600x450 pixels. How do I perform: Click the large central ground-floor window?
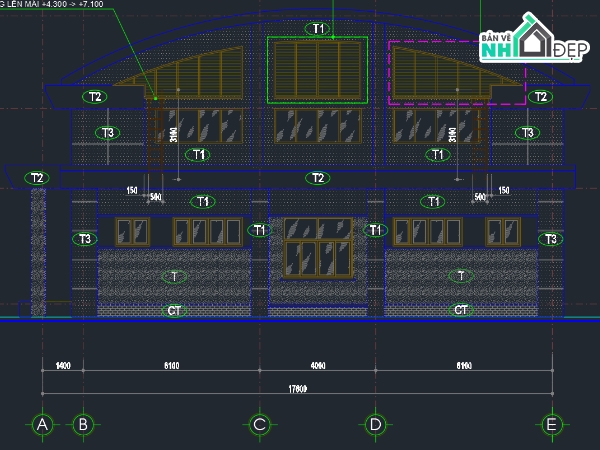[x=318, y=248]
